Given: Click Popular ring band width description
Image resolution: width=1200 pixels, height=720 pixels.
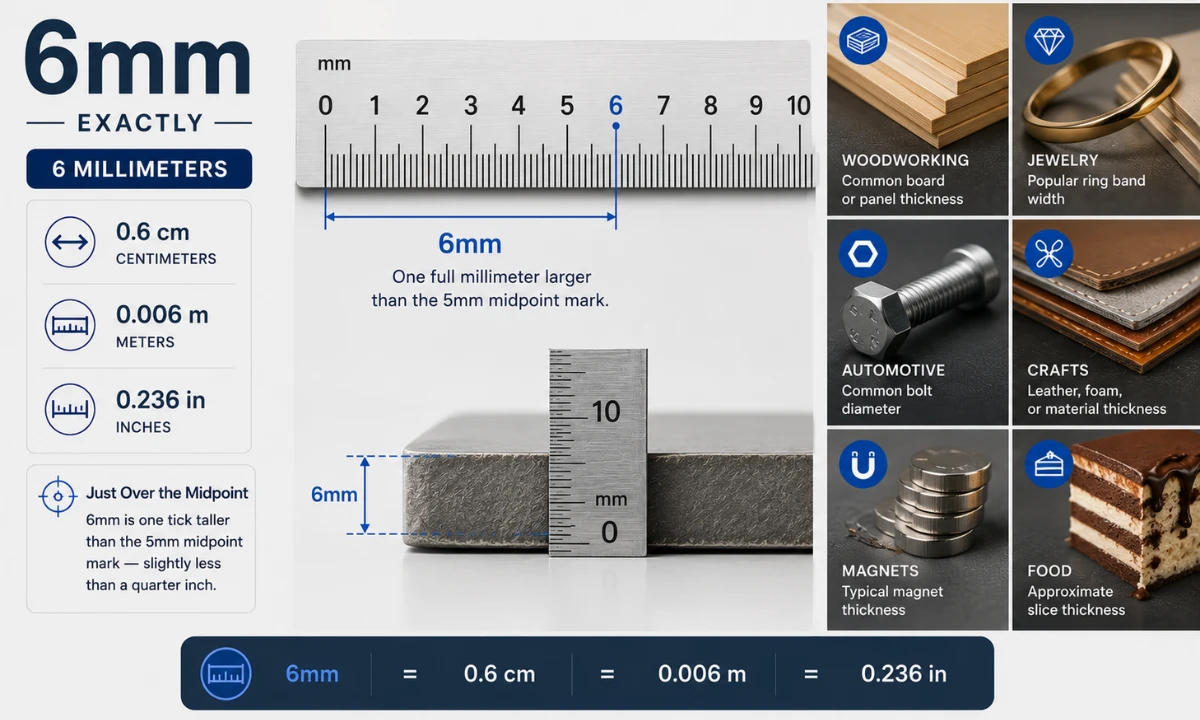Looking at the screenshot, I should [1086, 190].
